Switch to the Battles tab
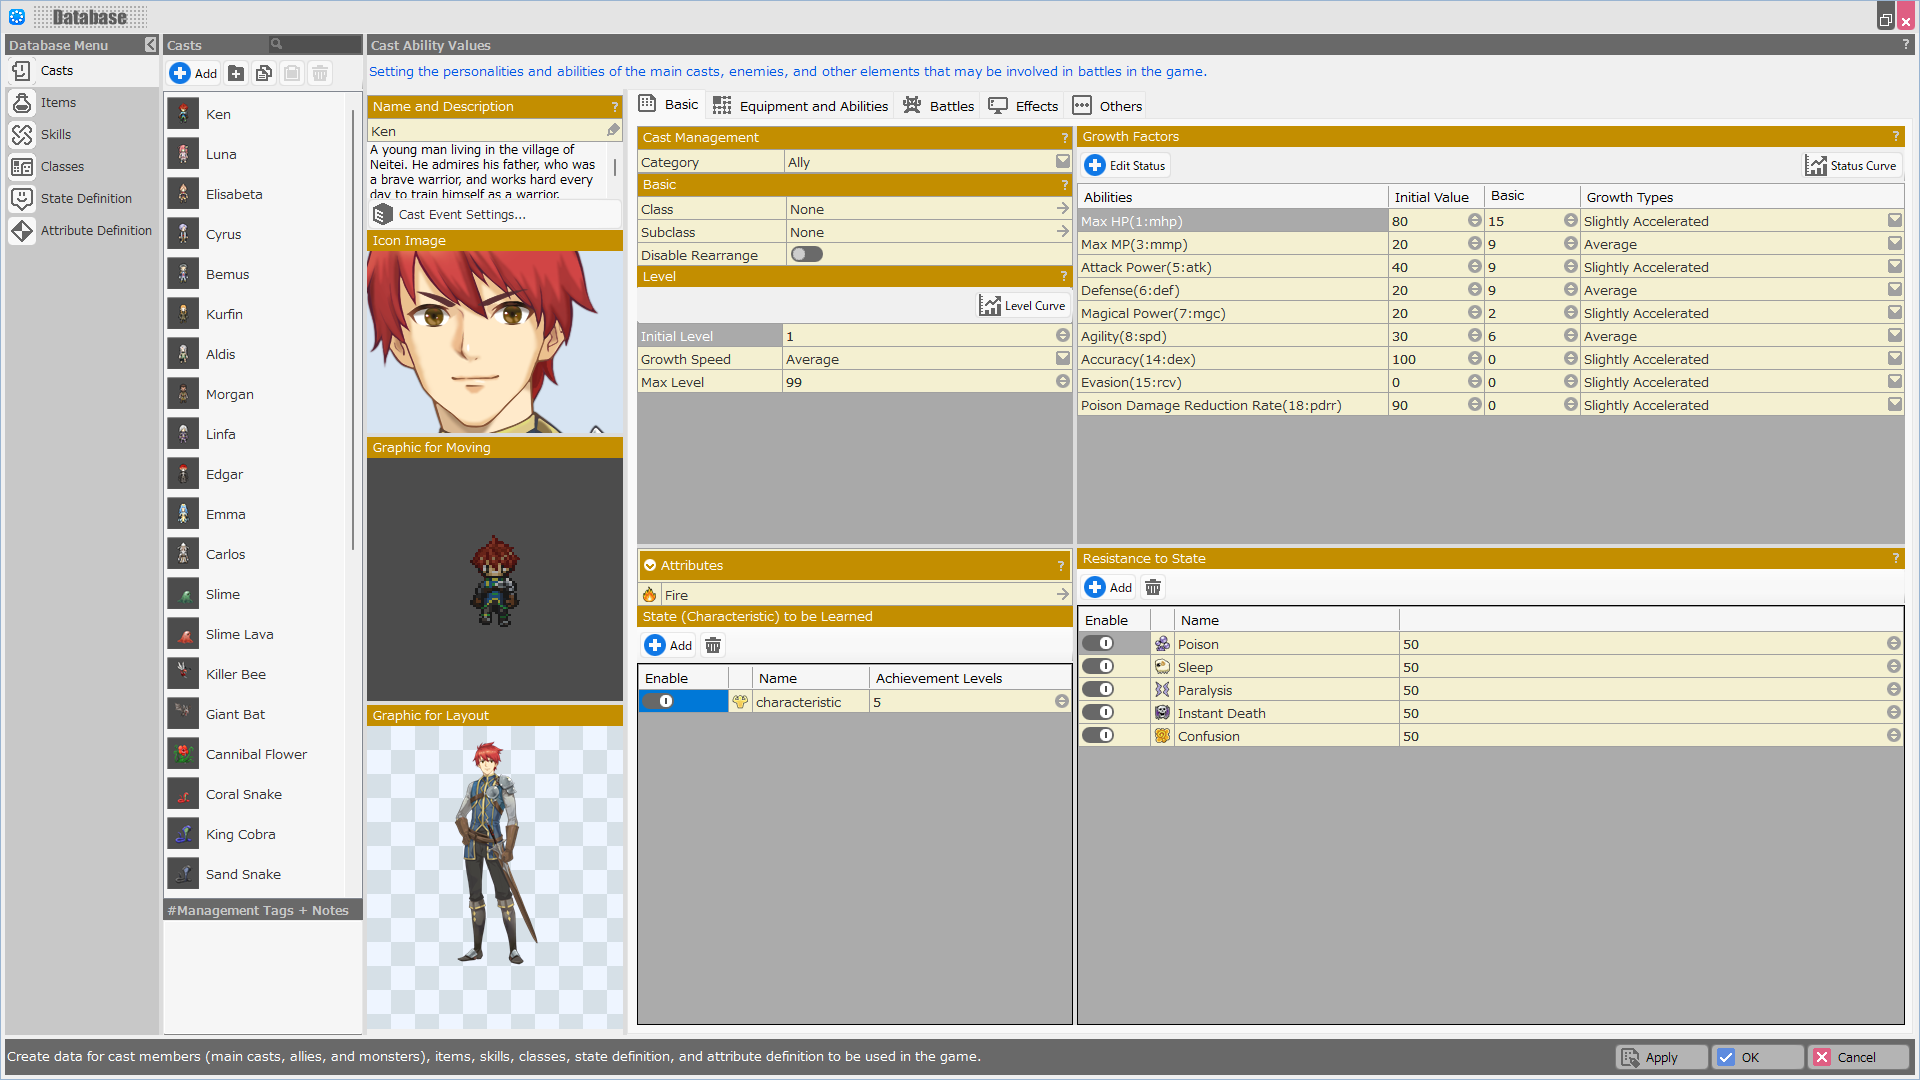This screenshot has height=1080, width=1920. coord(938,106)
